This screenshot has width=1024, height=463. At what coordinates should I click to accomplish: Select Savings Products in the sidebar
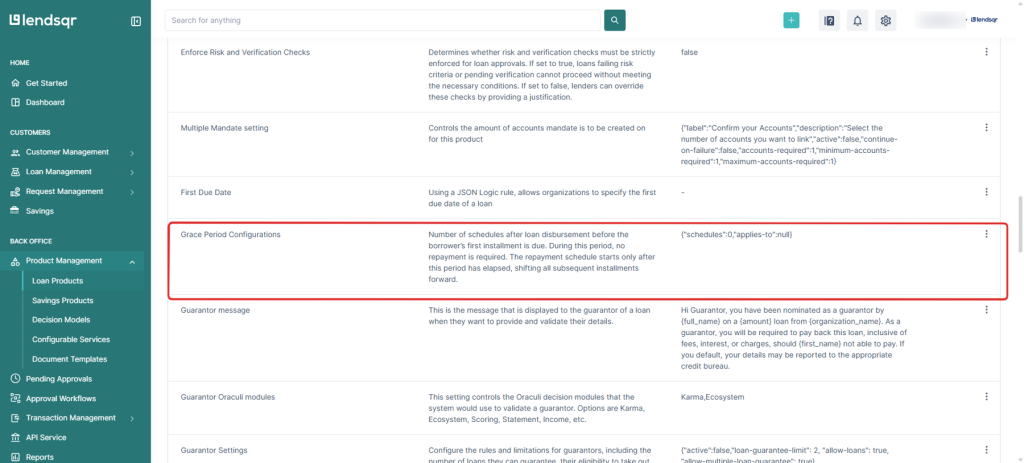click(x=62, y=300)
